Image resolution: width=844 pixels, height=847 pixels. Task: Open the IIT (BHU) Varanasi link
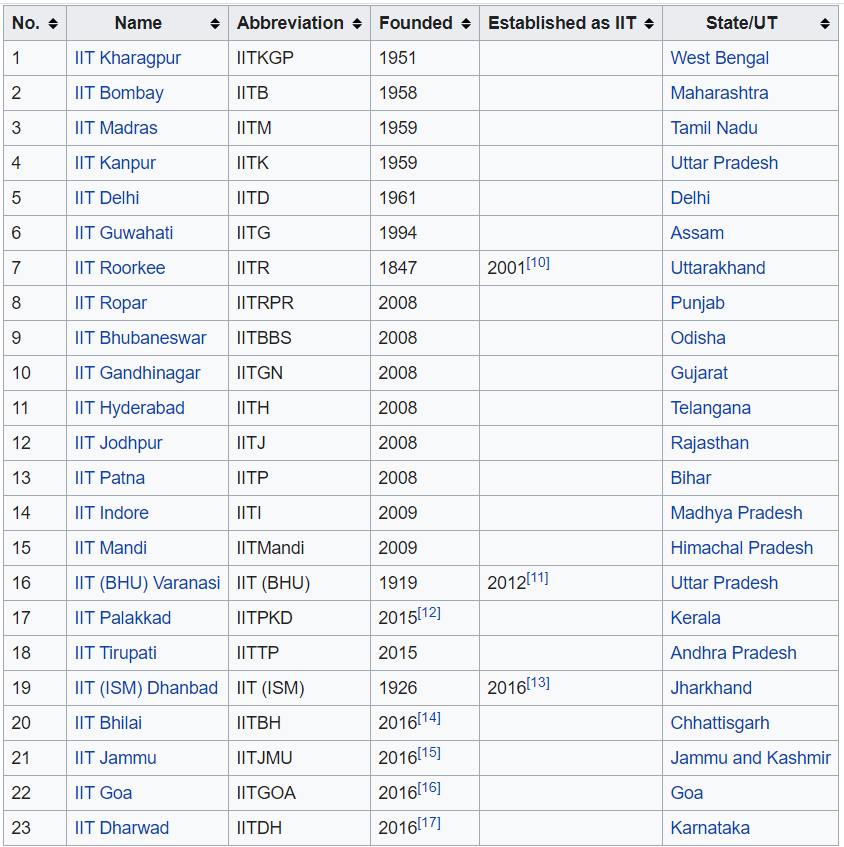click(x=148, y=583)
